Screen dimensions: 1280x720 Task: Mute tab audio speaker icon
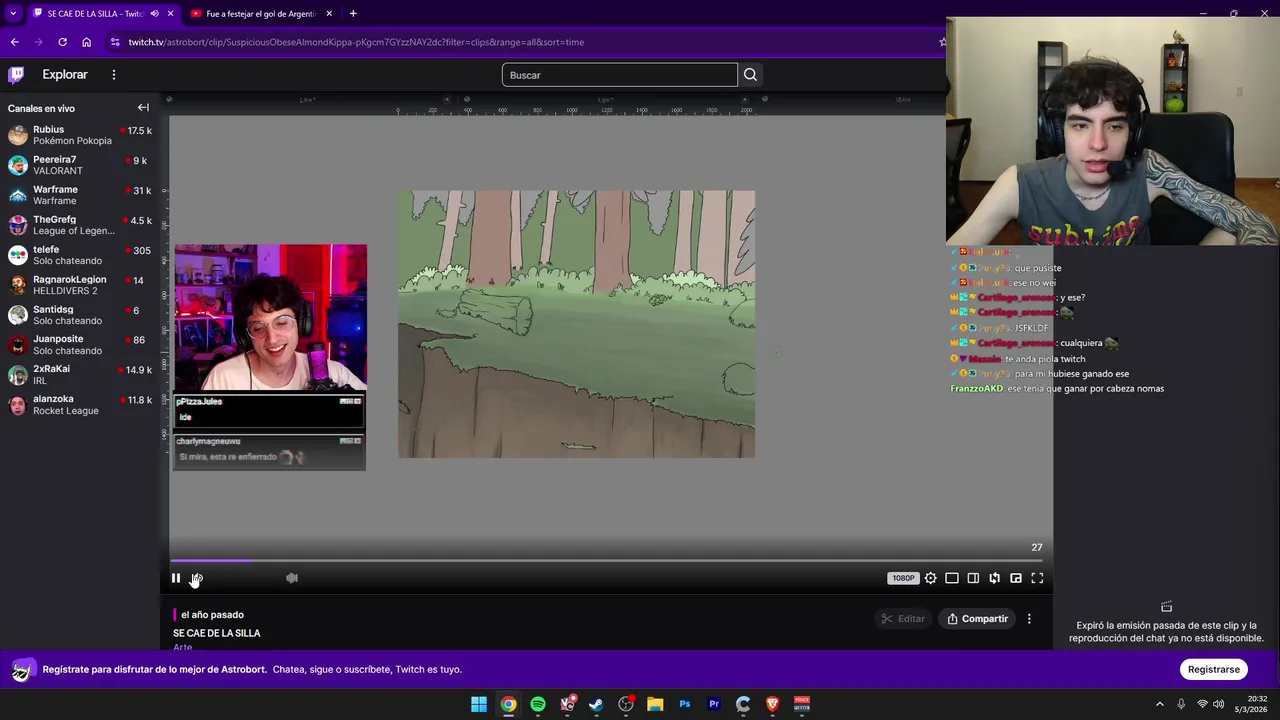click(154, 14)
